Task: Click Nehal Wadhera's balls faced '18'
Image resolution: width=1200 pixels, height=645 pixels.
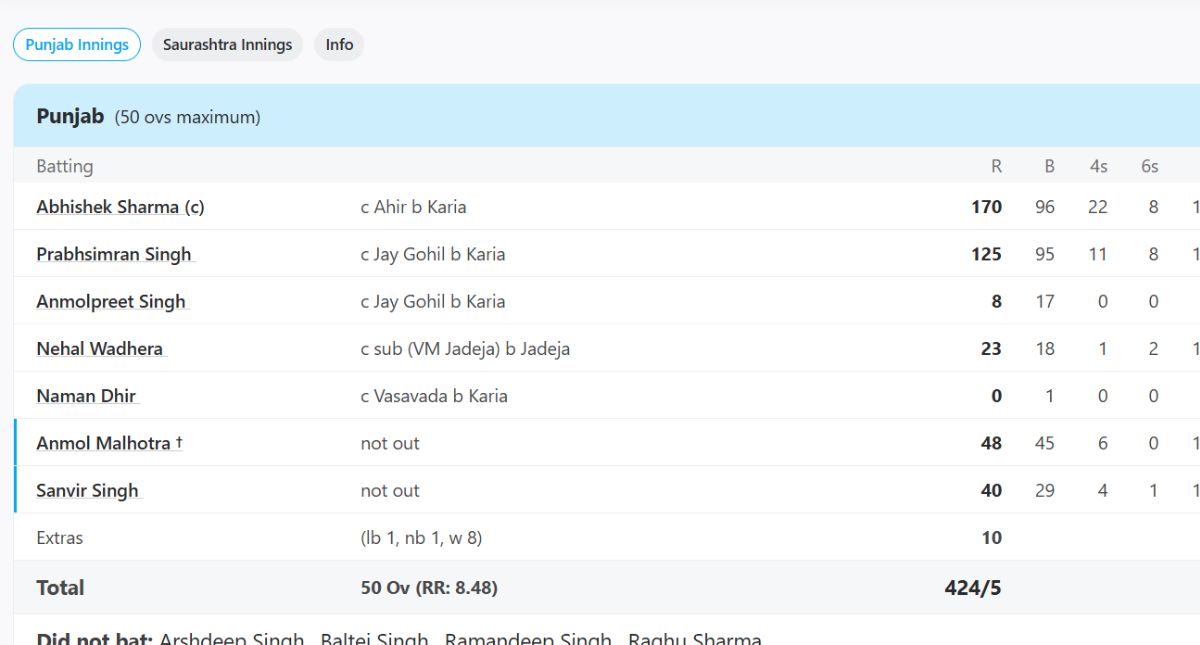Action: click(x=1045, y=349)
